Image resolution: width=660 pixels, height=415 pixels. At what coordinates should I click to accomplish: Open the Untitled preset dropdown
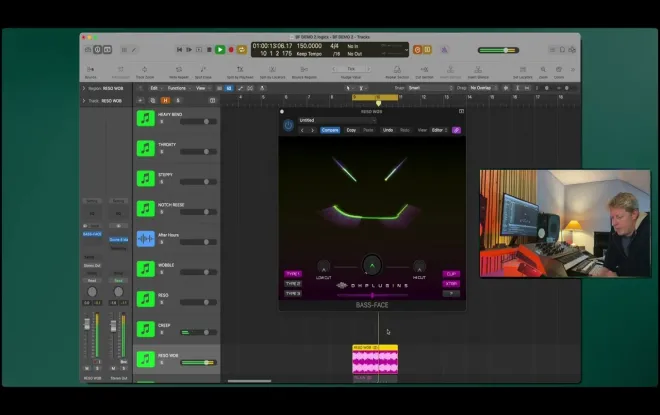[x=337, y=120]
